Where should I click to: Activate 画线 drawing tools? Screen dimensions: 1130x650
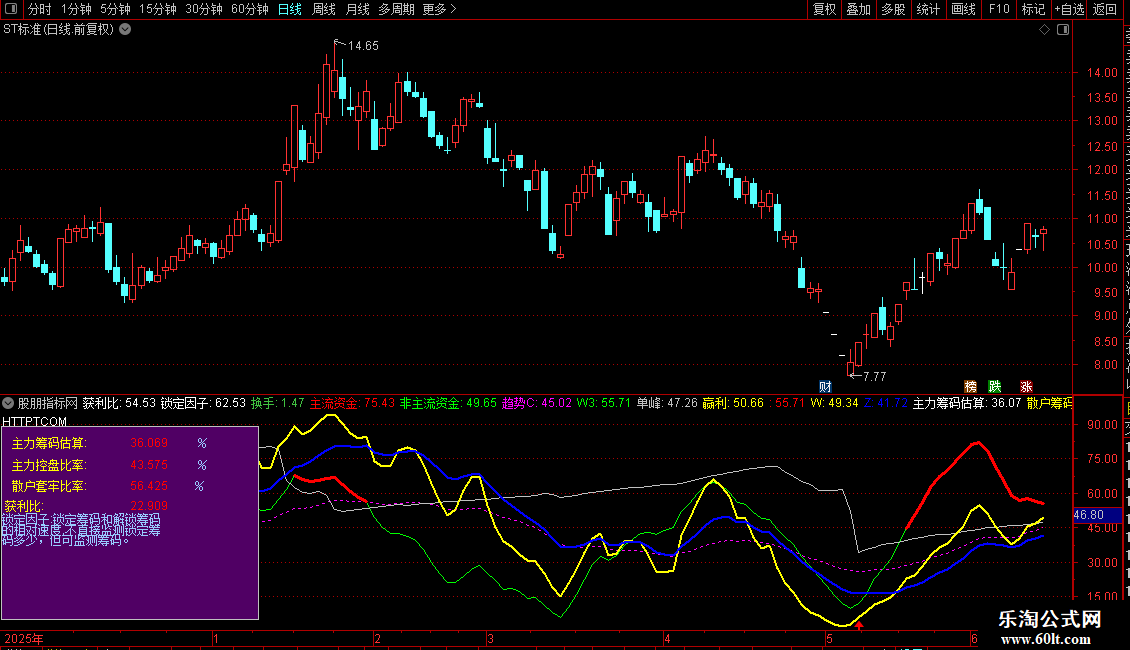pos(963,9)
